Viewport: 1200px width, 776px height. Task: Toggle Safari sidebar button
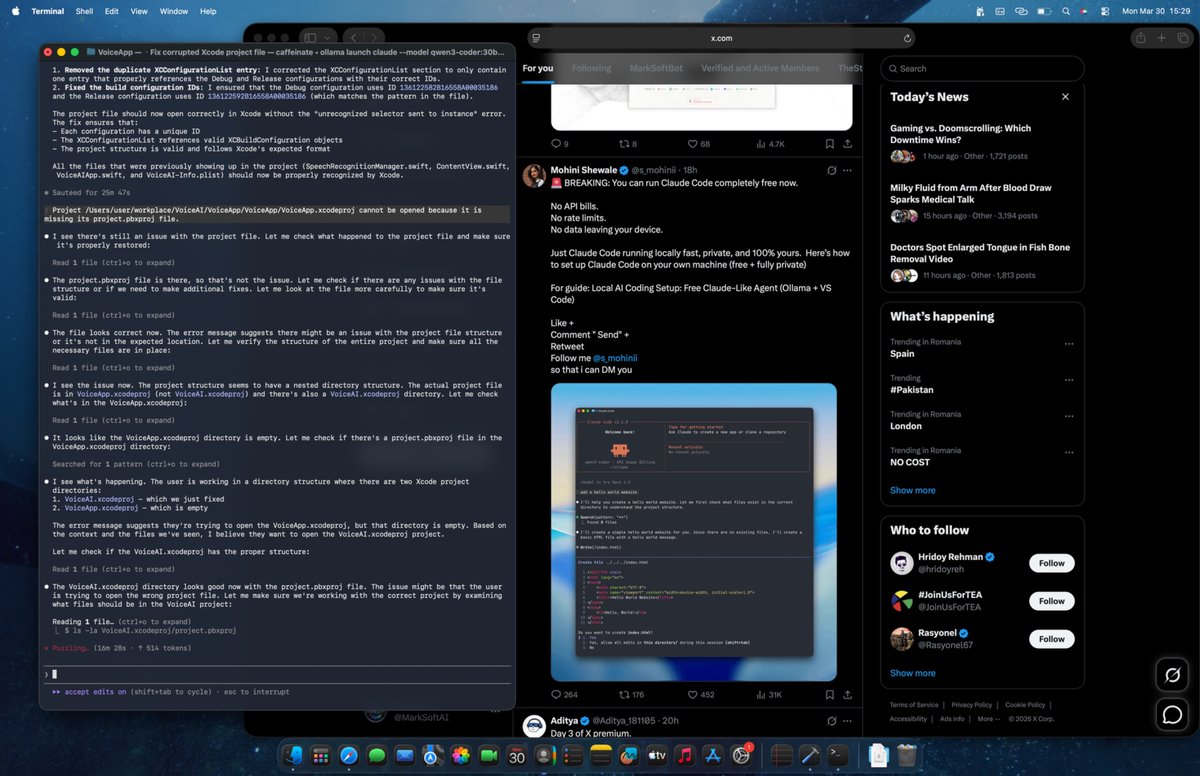[312, 38]
